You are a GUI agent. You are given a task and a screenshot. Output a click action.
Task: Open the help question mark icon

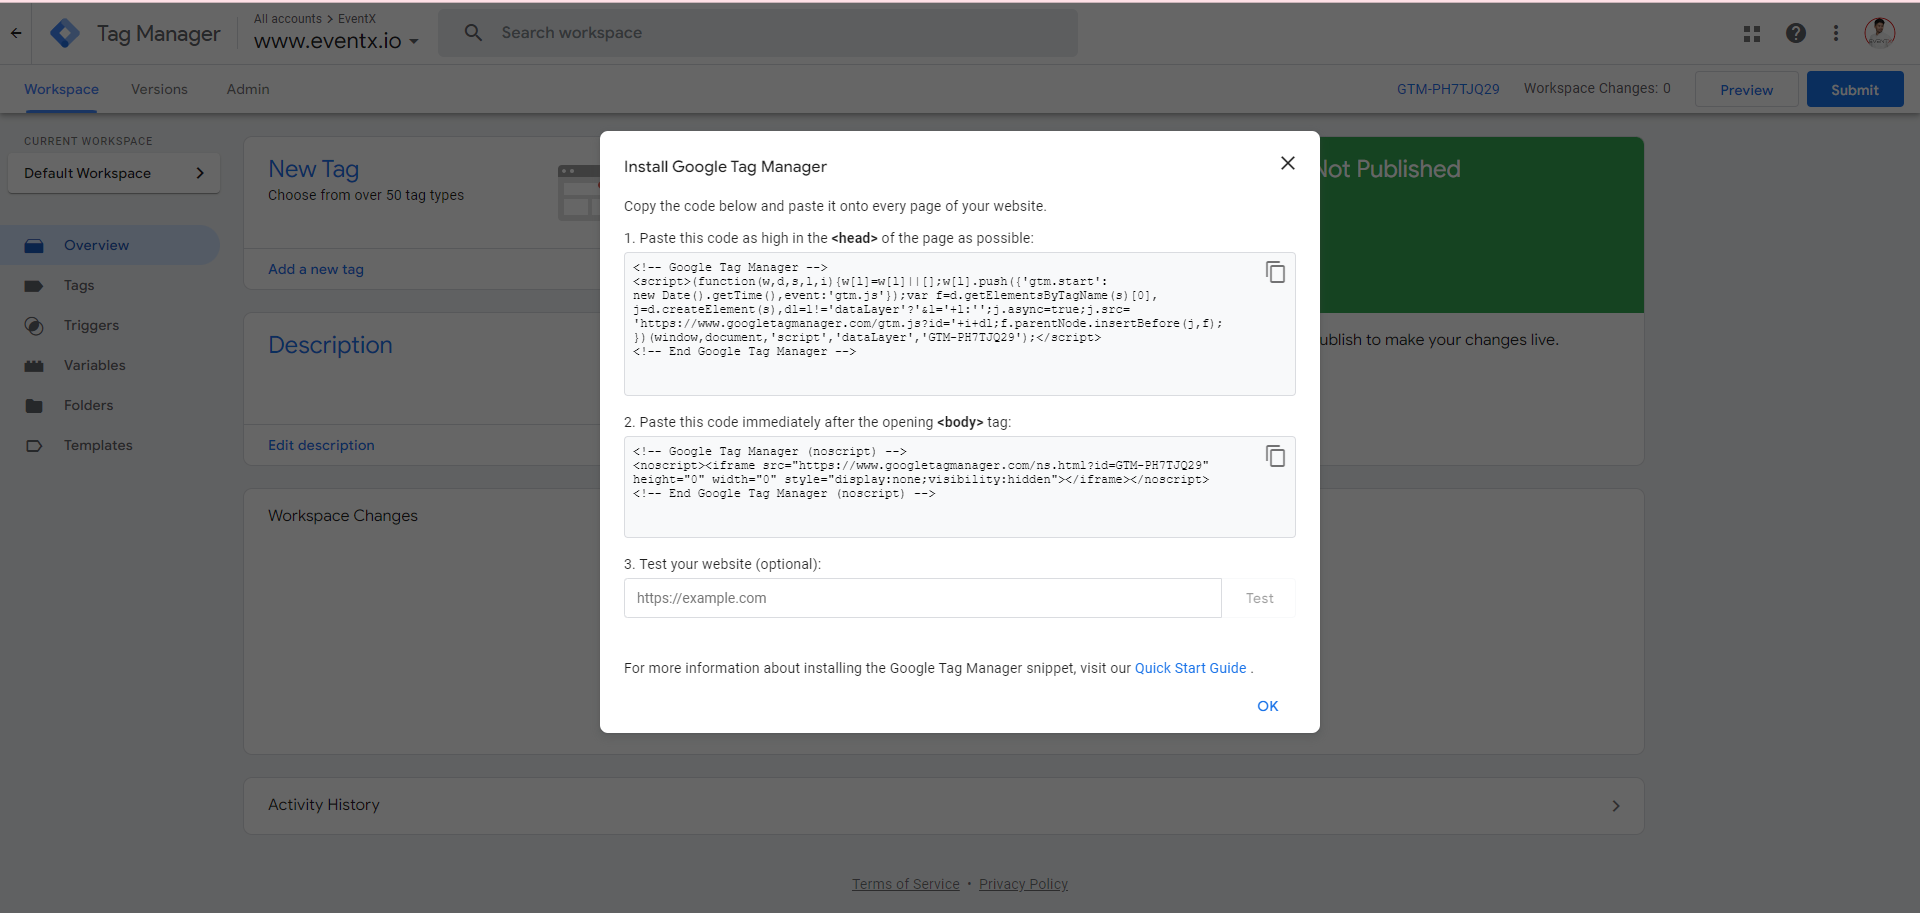coord(1796,33)
